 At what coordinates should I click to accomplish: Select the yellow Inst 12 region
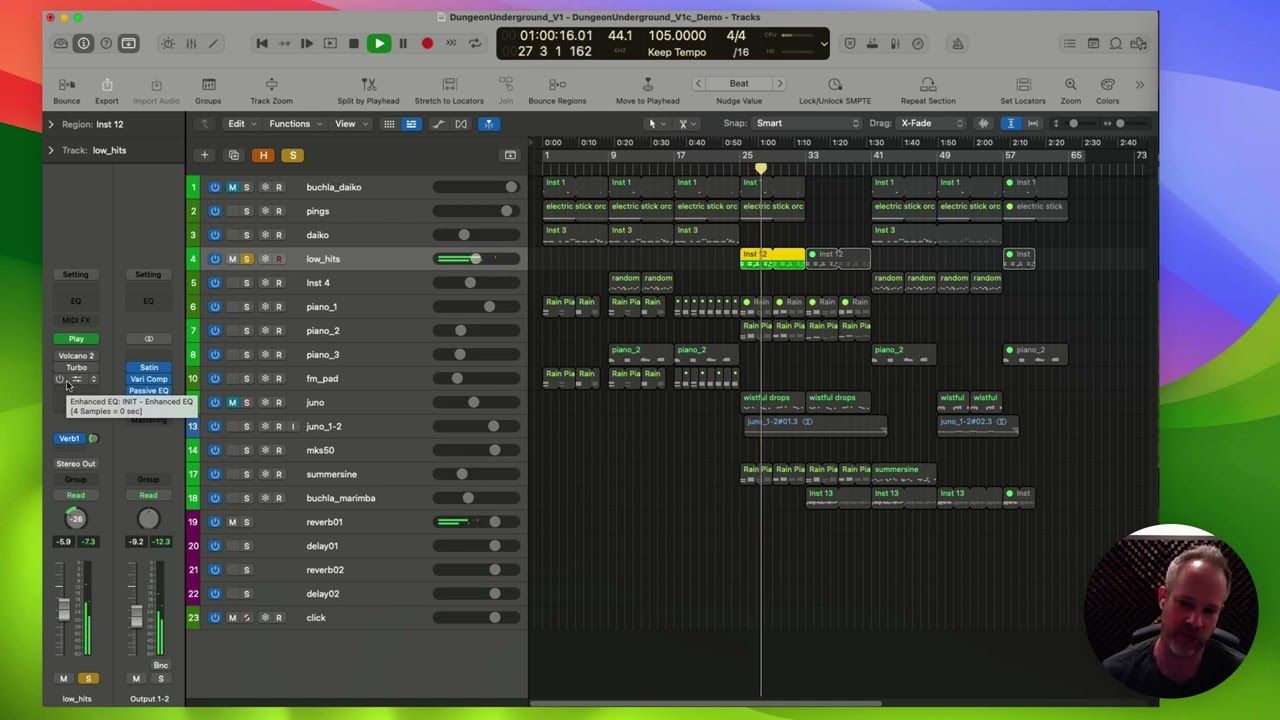point(771,259)
